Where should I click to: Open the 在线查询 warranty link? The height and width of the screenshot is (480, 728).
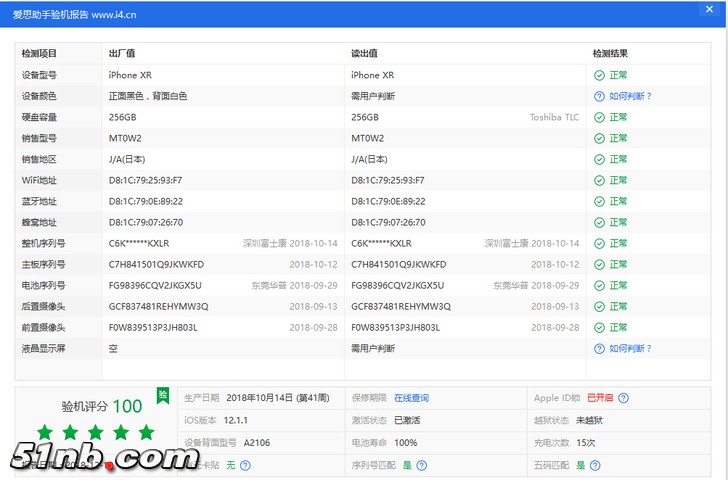coord(411,397)
